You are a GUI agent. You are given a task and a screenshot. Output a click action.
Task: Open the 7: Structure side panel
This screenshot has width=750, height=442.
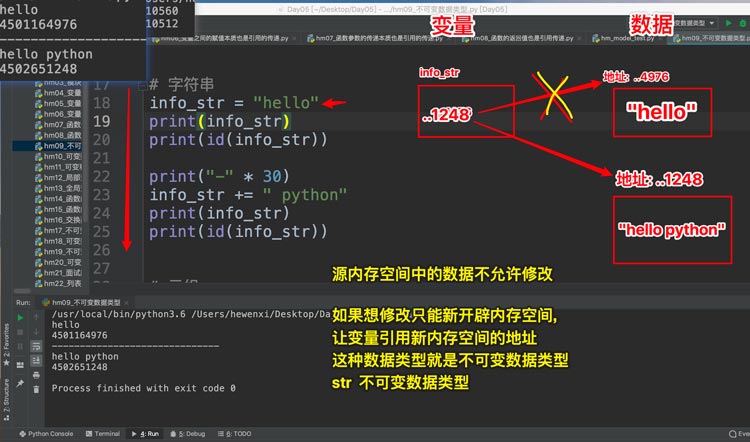click(x=6, y=398)
